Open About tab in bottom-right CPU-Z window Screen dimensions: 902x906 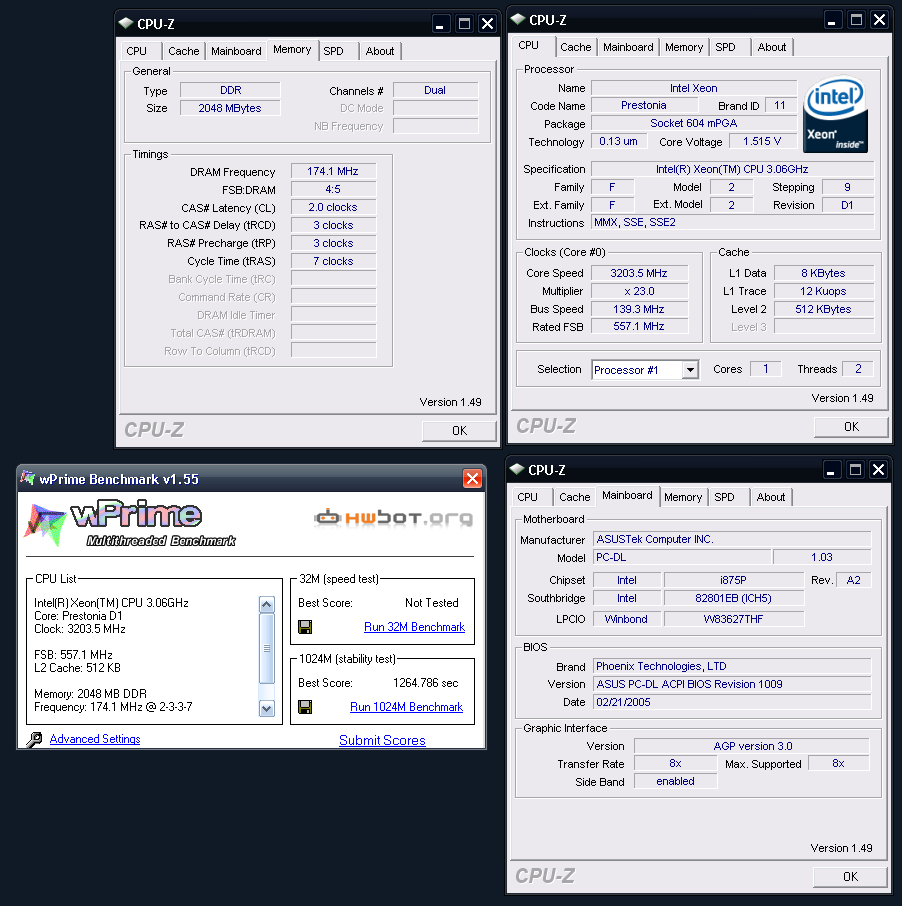[x=771, y=497]
